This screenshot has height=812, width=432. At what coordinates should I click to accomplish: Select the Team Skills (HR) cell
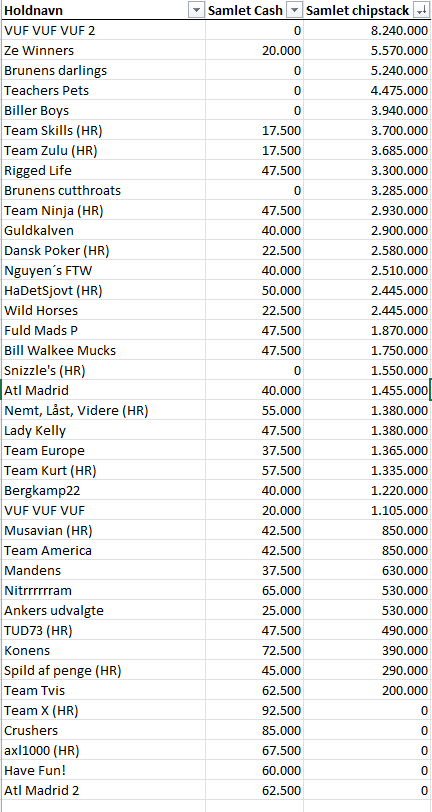point(103,130)
